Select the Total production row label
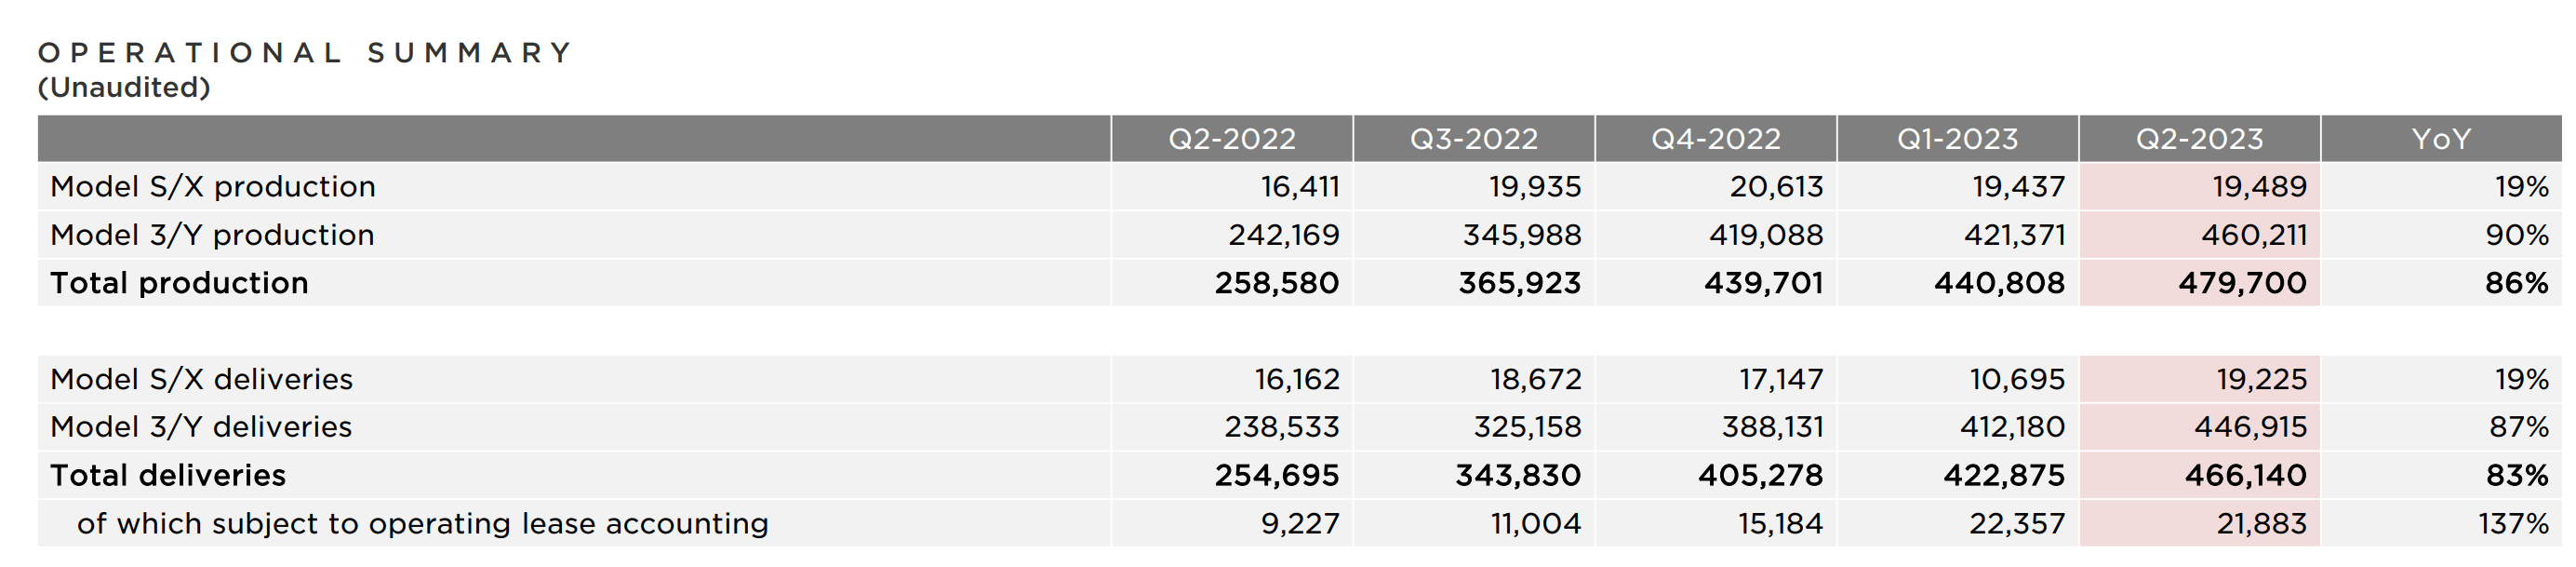2576x567 pixels. click(x=179, y=283)
